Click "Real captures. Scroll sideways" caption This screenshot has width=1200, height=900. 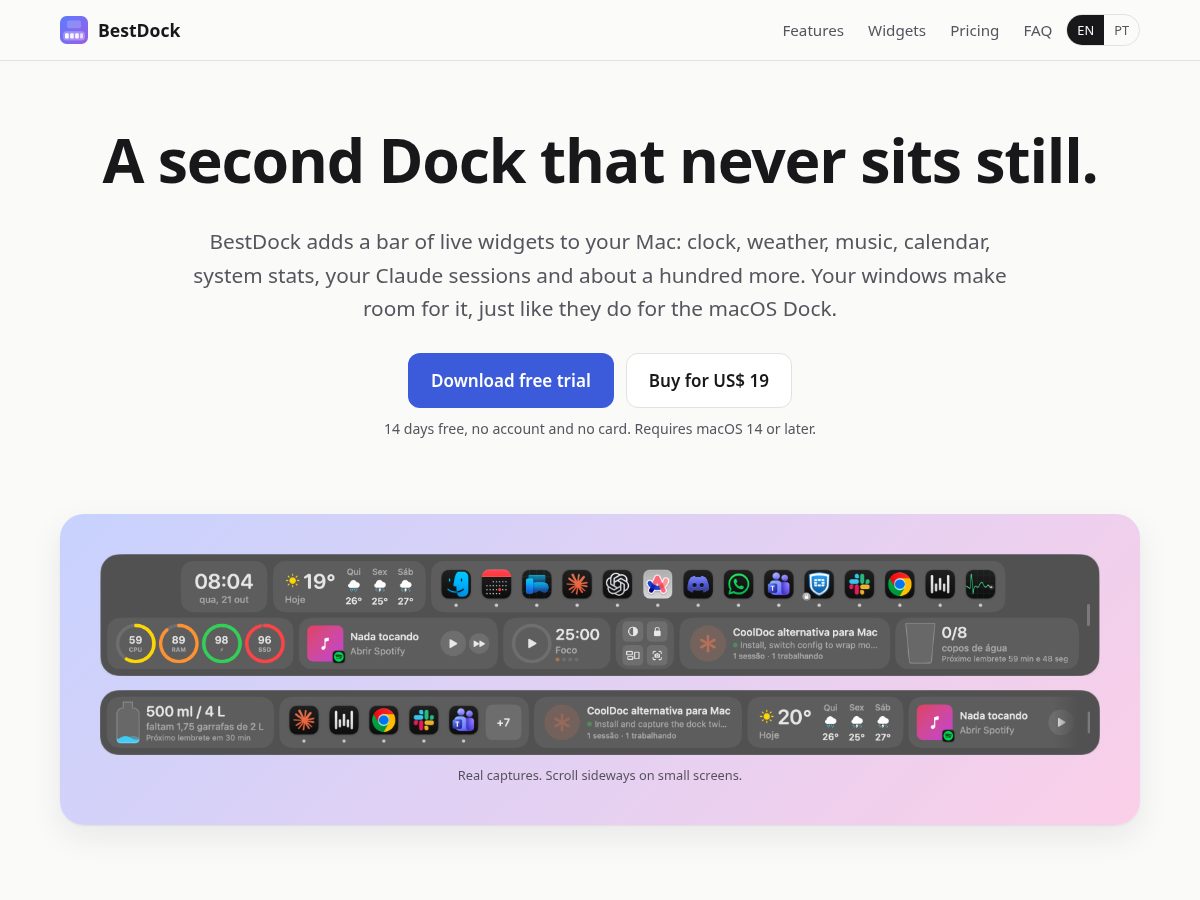pyautogui.click(x=600, y=775)
